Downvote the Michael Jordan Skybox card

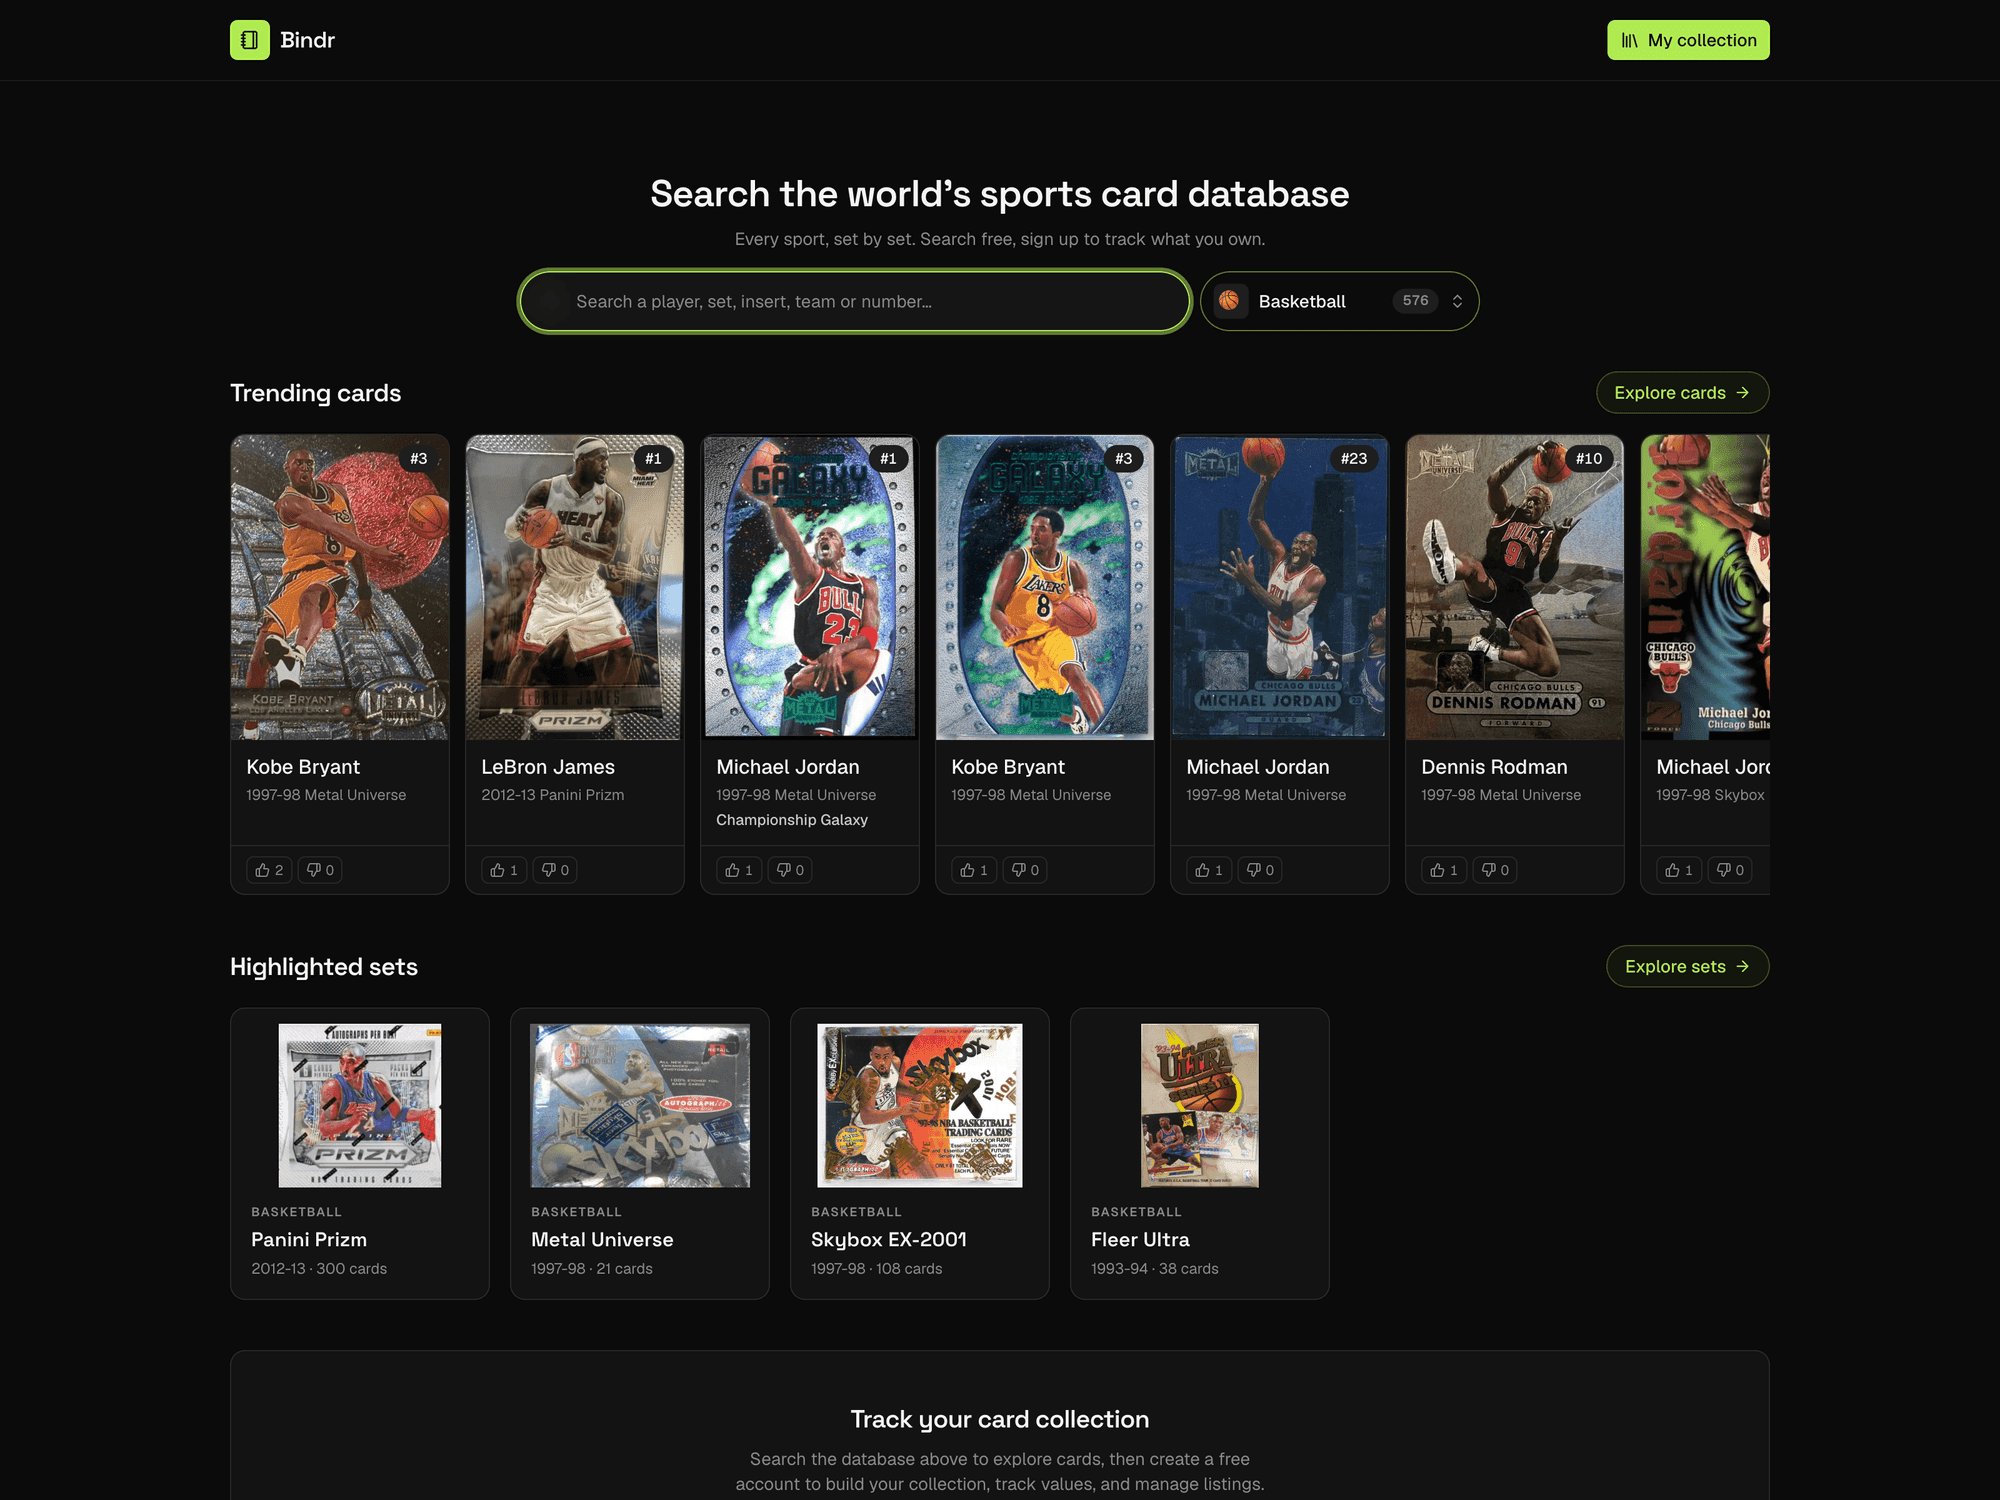click(x=1730, y=870)
